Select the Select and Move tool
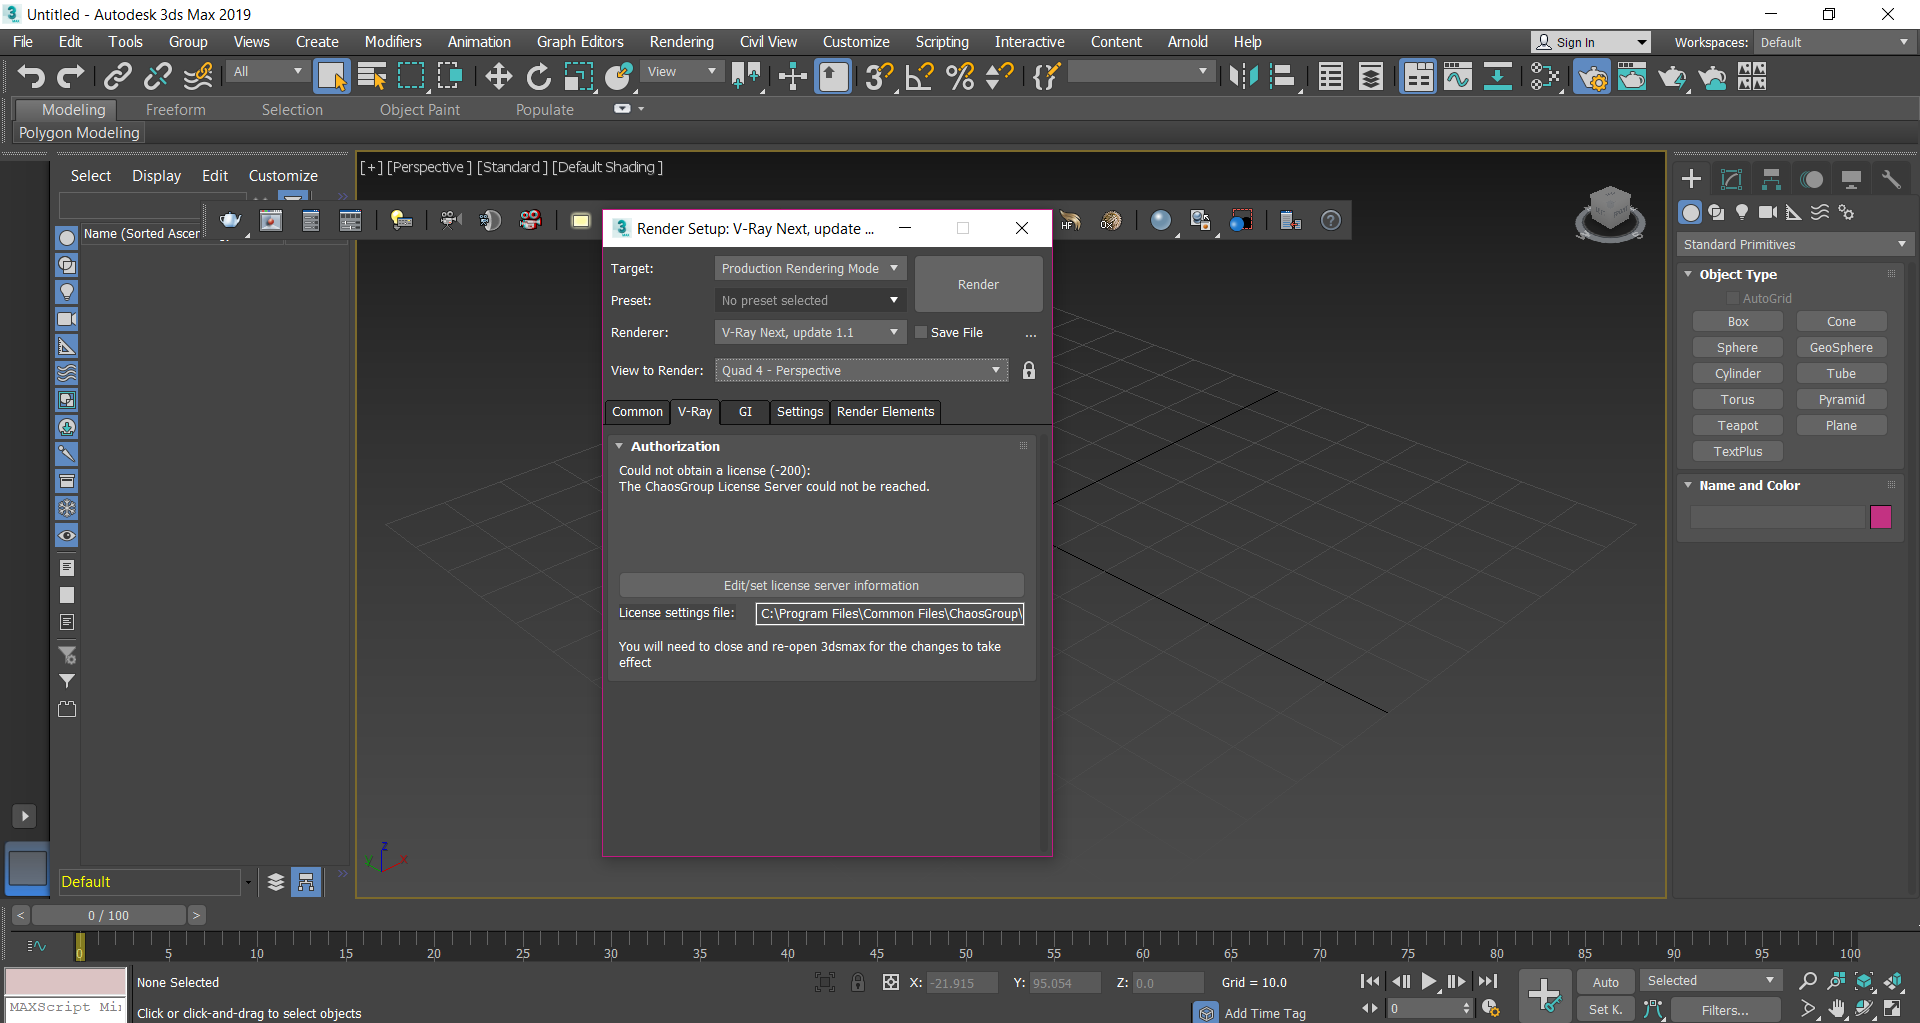1920x1023 pixels. (498, 77)
